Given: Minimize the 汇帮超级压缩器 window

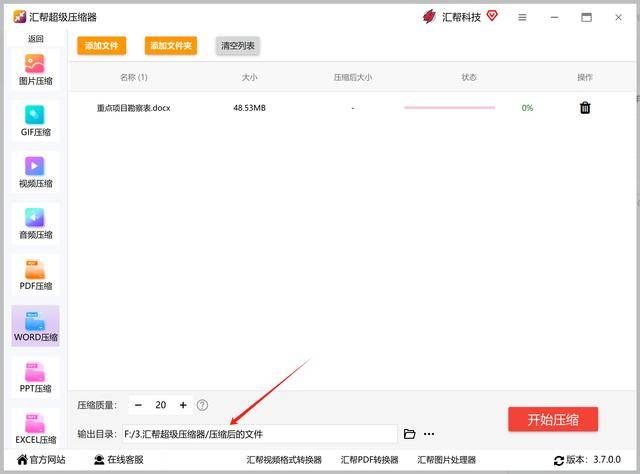Looking at the screenshot, I should click(554, 18).
